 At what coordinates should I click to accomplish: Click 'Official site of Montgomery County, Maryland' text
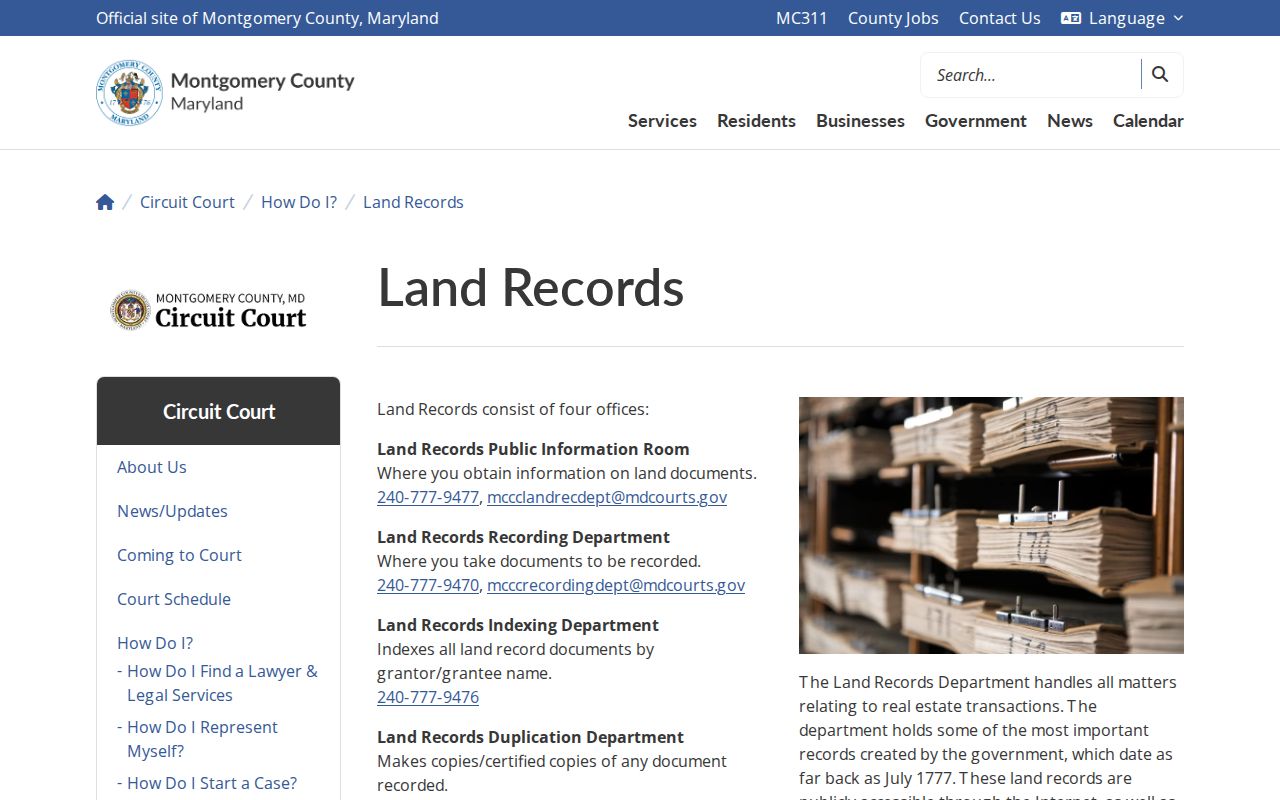[267, 18]
